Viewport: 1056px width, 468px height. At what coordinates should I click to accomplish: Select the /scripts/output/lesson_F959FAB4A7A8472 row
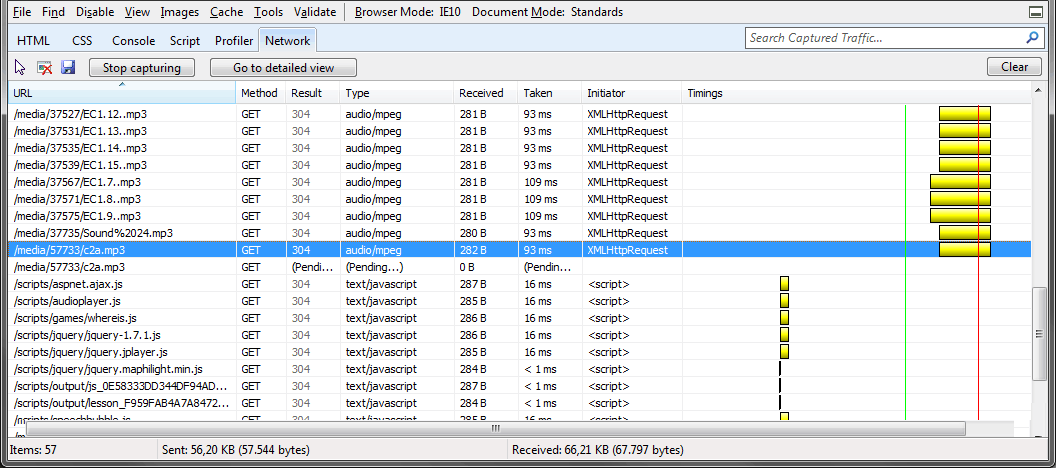(x=519, y=403)
